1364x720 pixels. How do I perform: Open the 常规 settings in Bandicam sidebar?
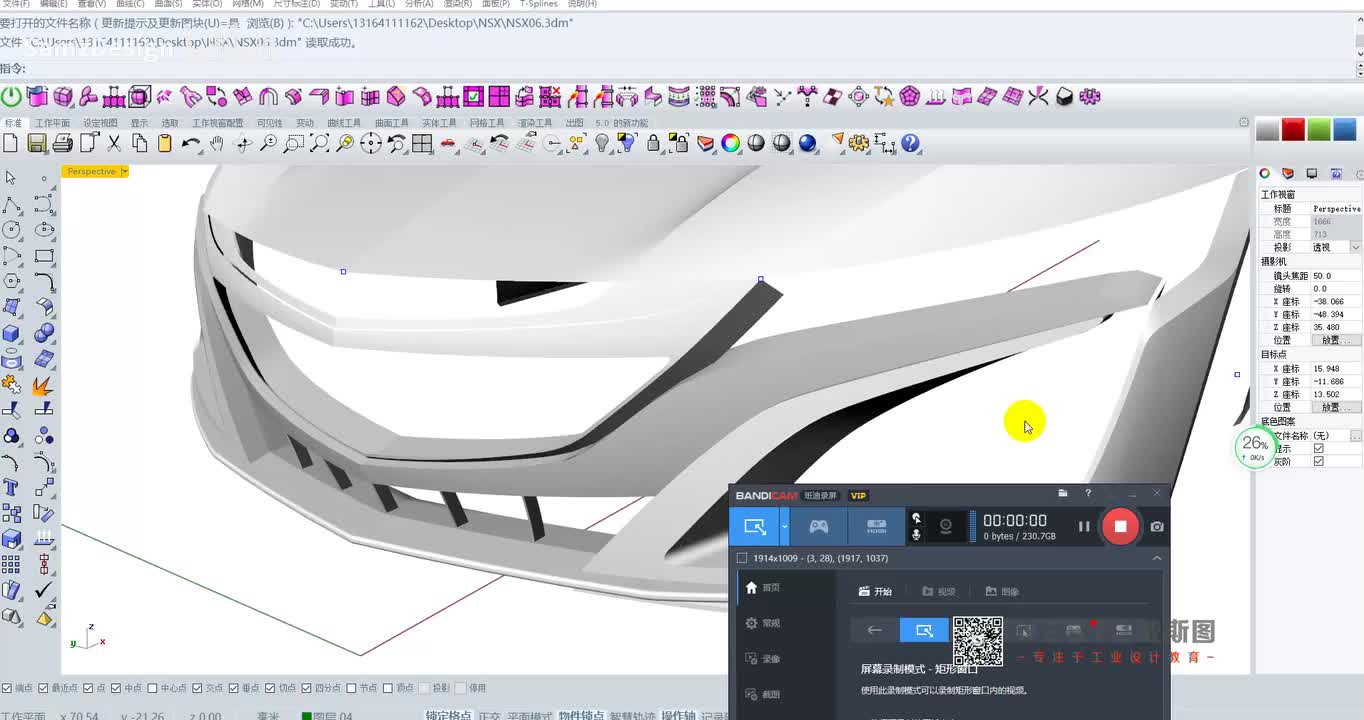(x=763, y=623)
